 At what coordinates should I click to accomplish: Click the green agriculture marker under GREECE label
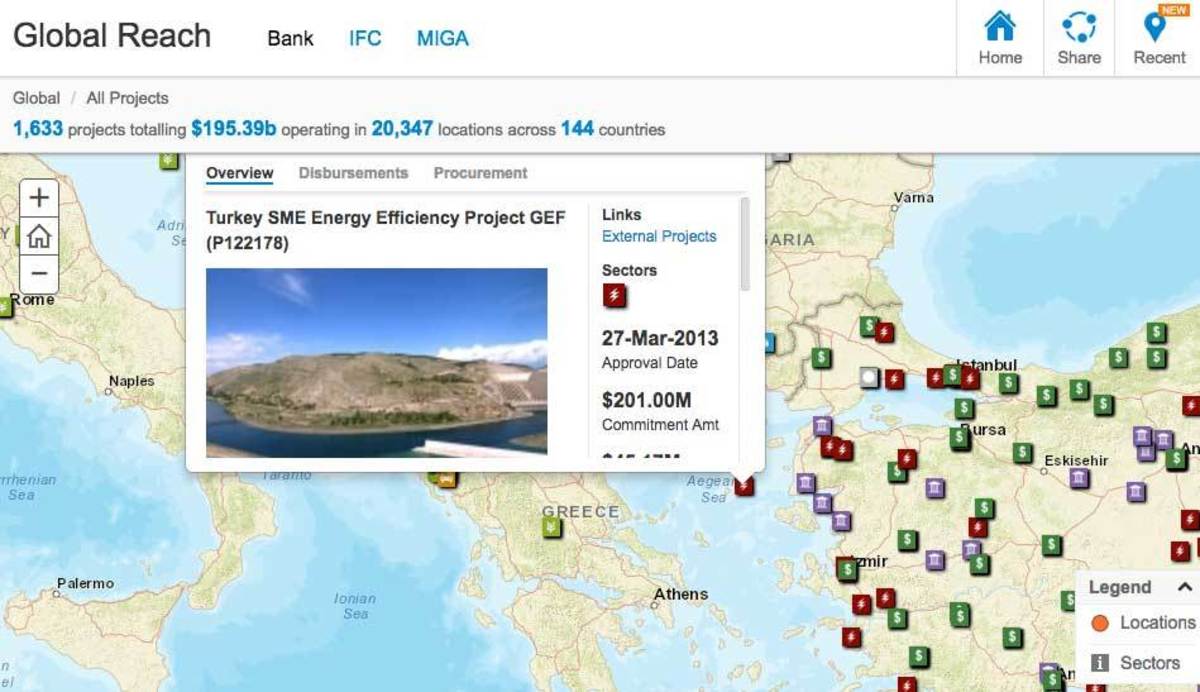tap(551, 527)
